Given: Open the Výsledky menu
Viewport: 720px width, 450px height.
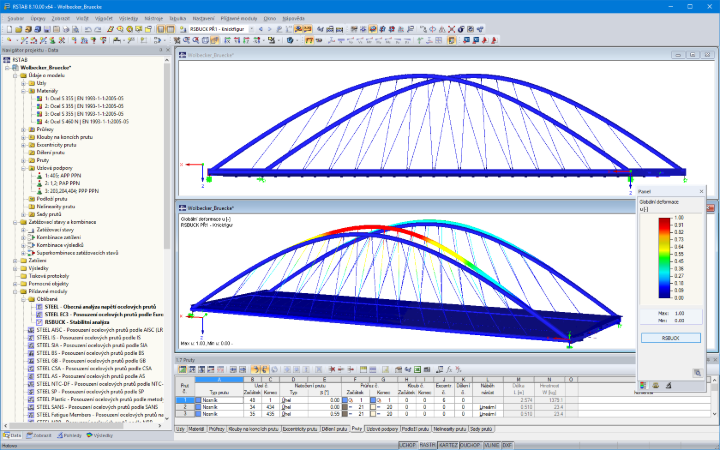Looking at the screenshot, I should (x=128, y=18).
